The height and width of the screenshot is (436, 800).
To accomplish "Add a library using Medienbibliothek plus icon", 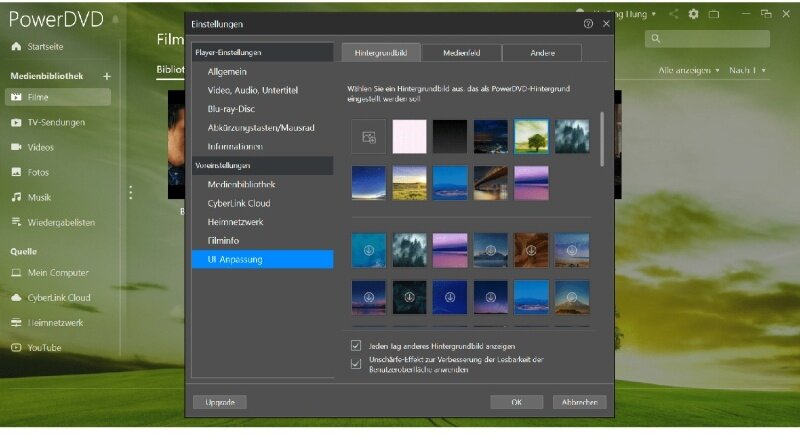I will point(107,76).
